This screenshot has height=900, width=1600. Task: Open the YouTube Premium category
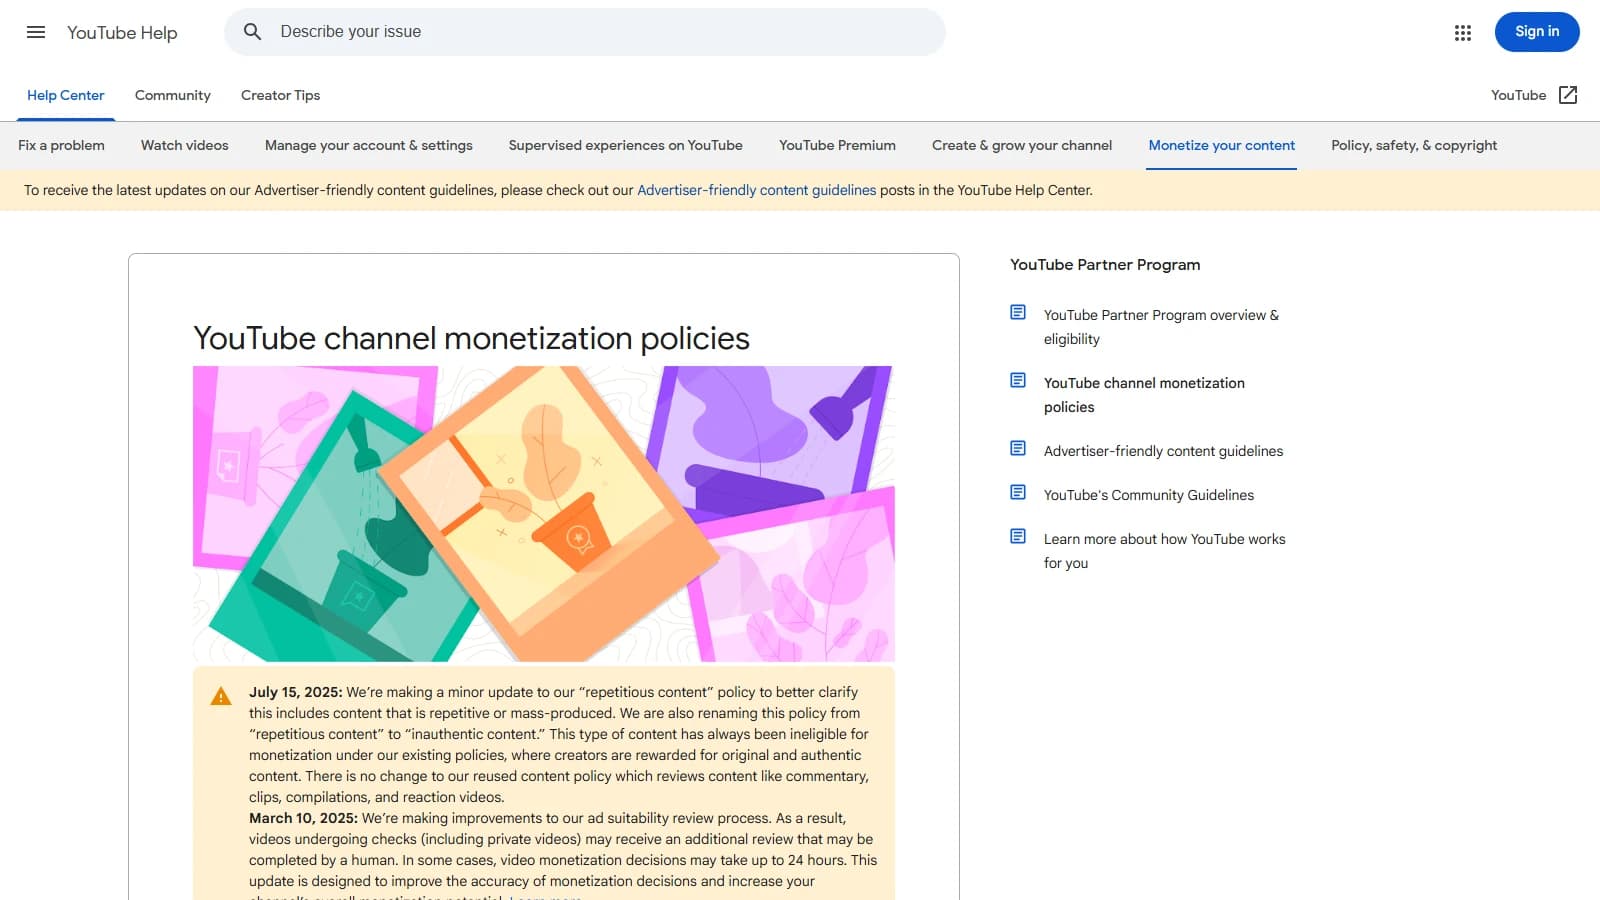[837, 145]
